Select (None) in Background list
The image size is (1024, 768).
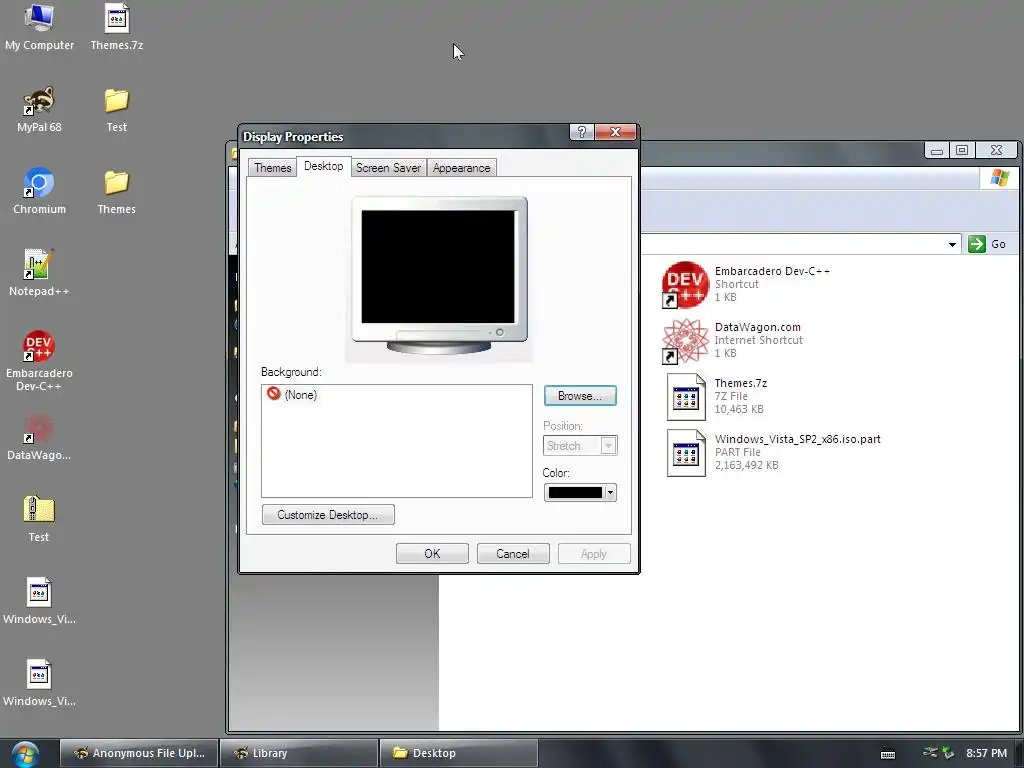coord(292,394)
